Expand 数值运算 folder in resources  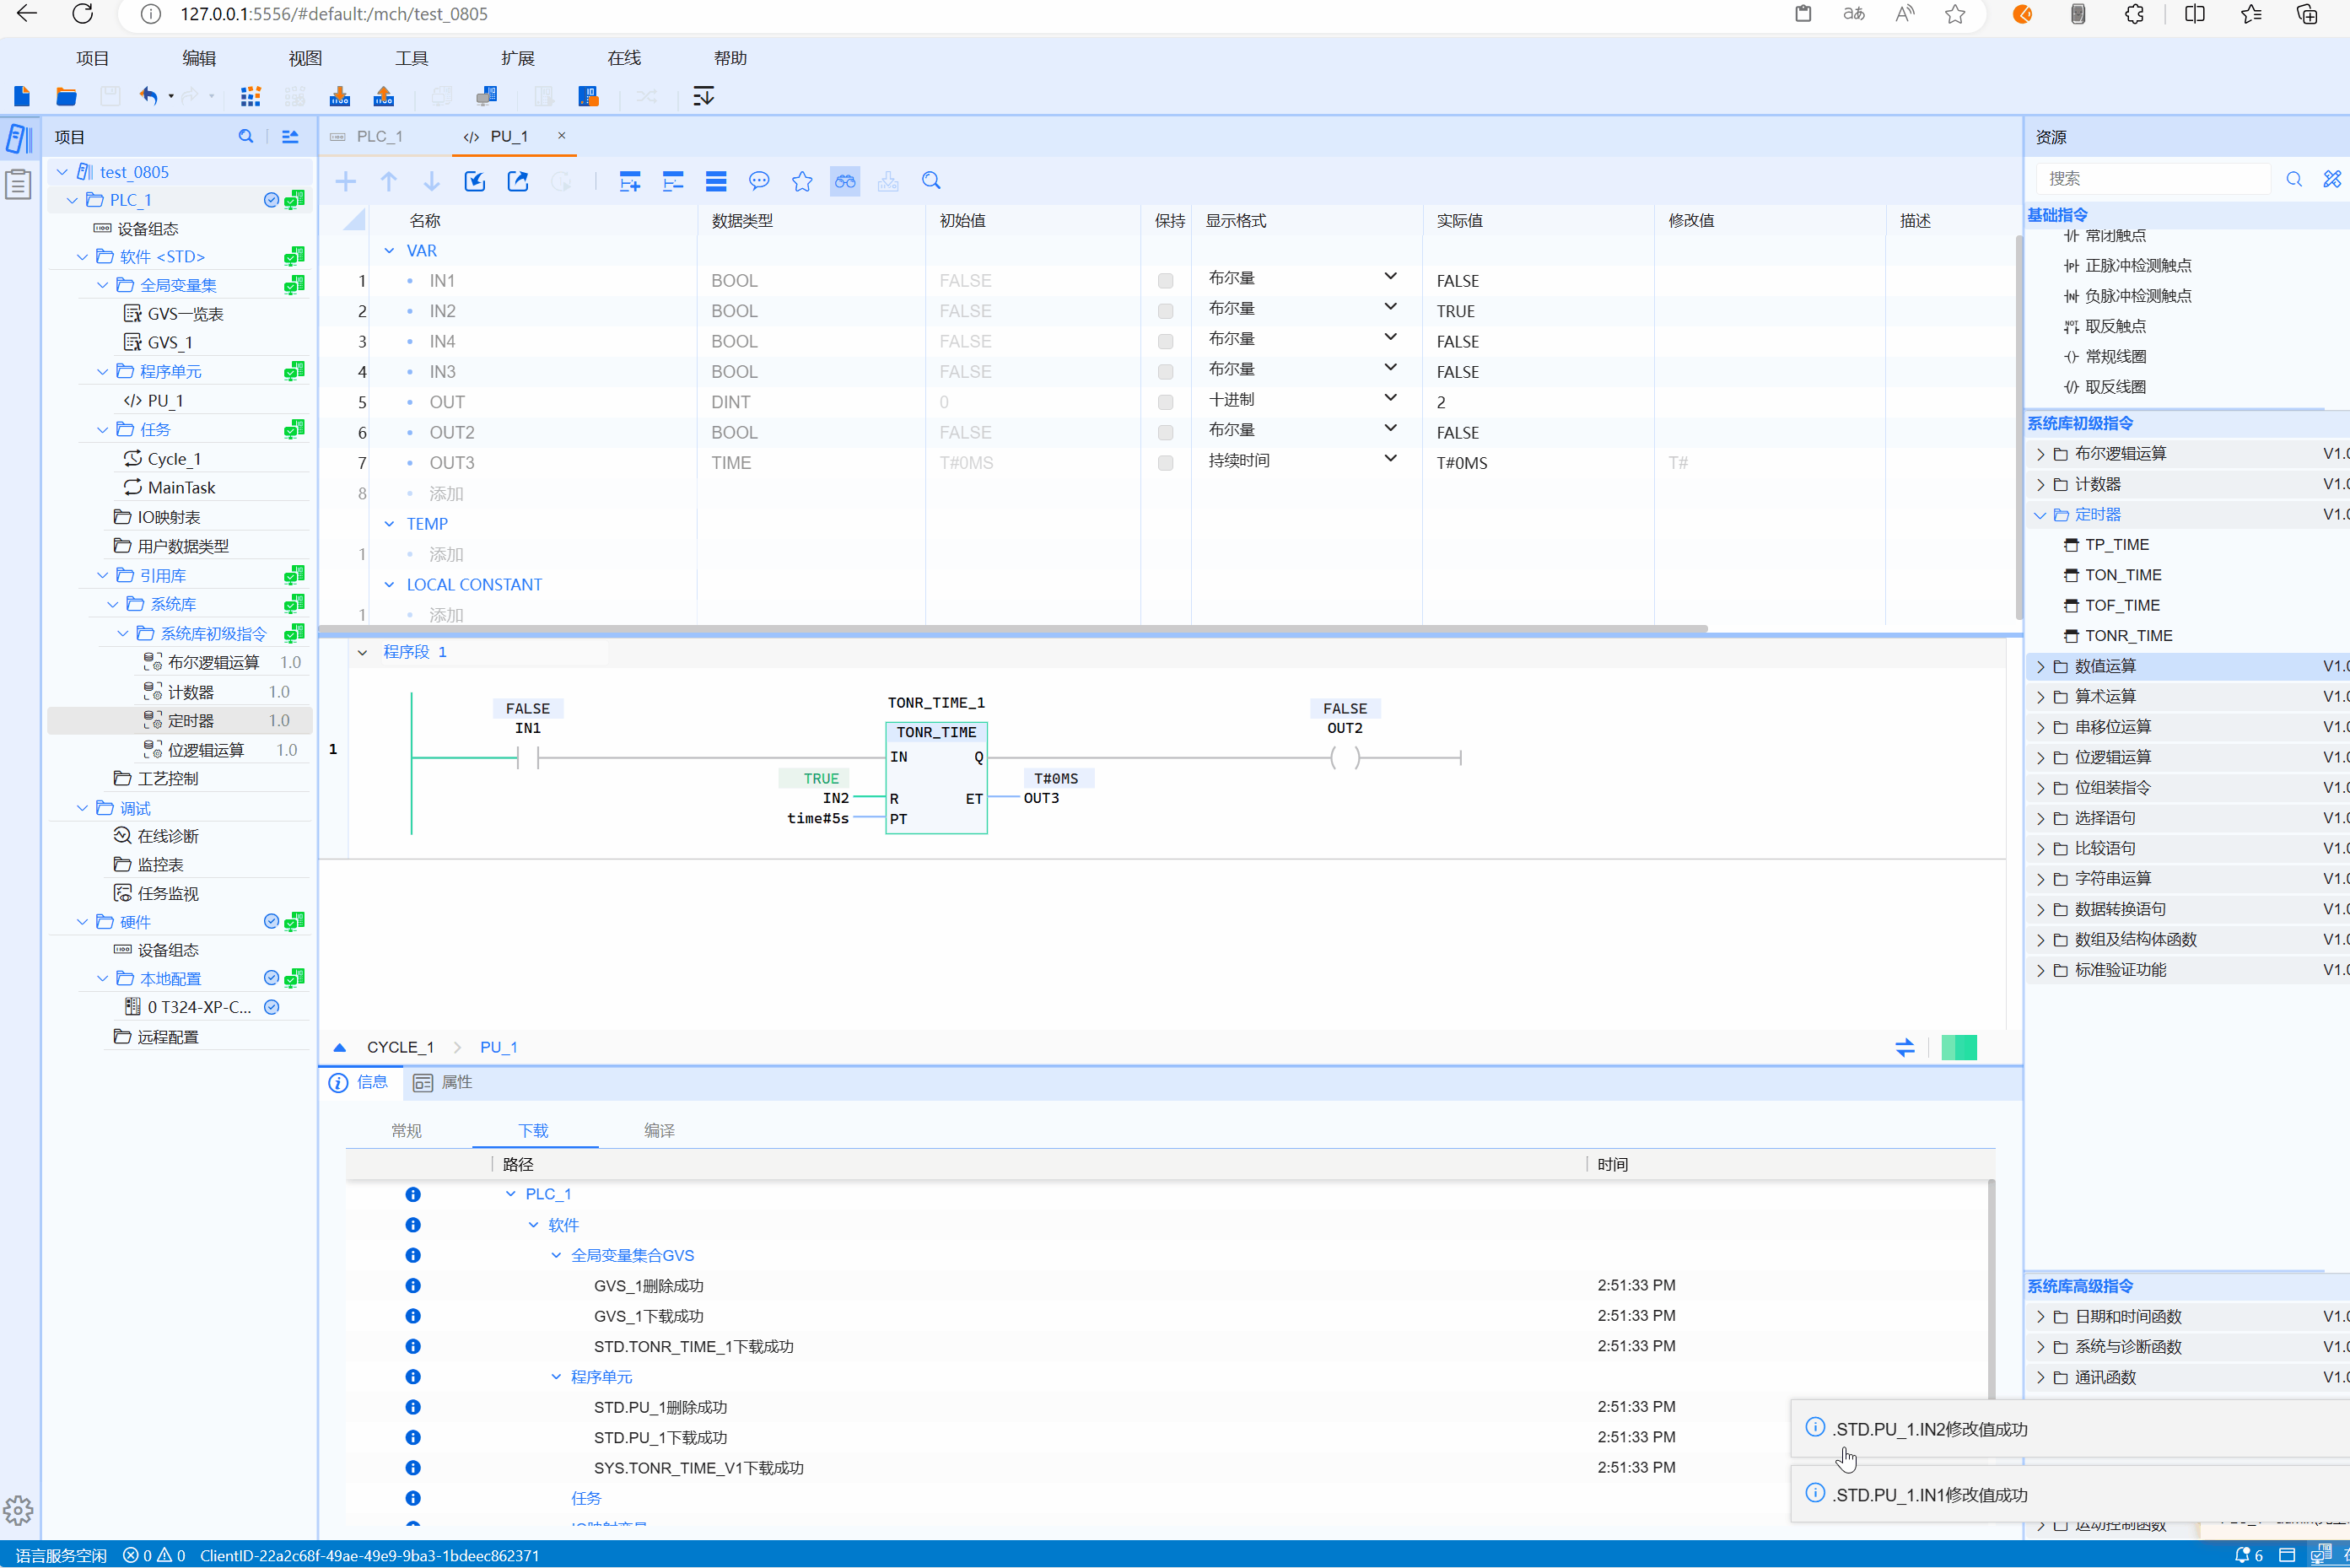pos(2040,666)
